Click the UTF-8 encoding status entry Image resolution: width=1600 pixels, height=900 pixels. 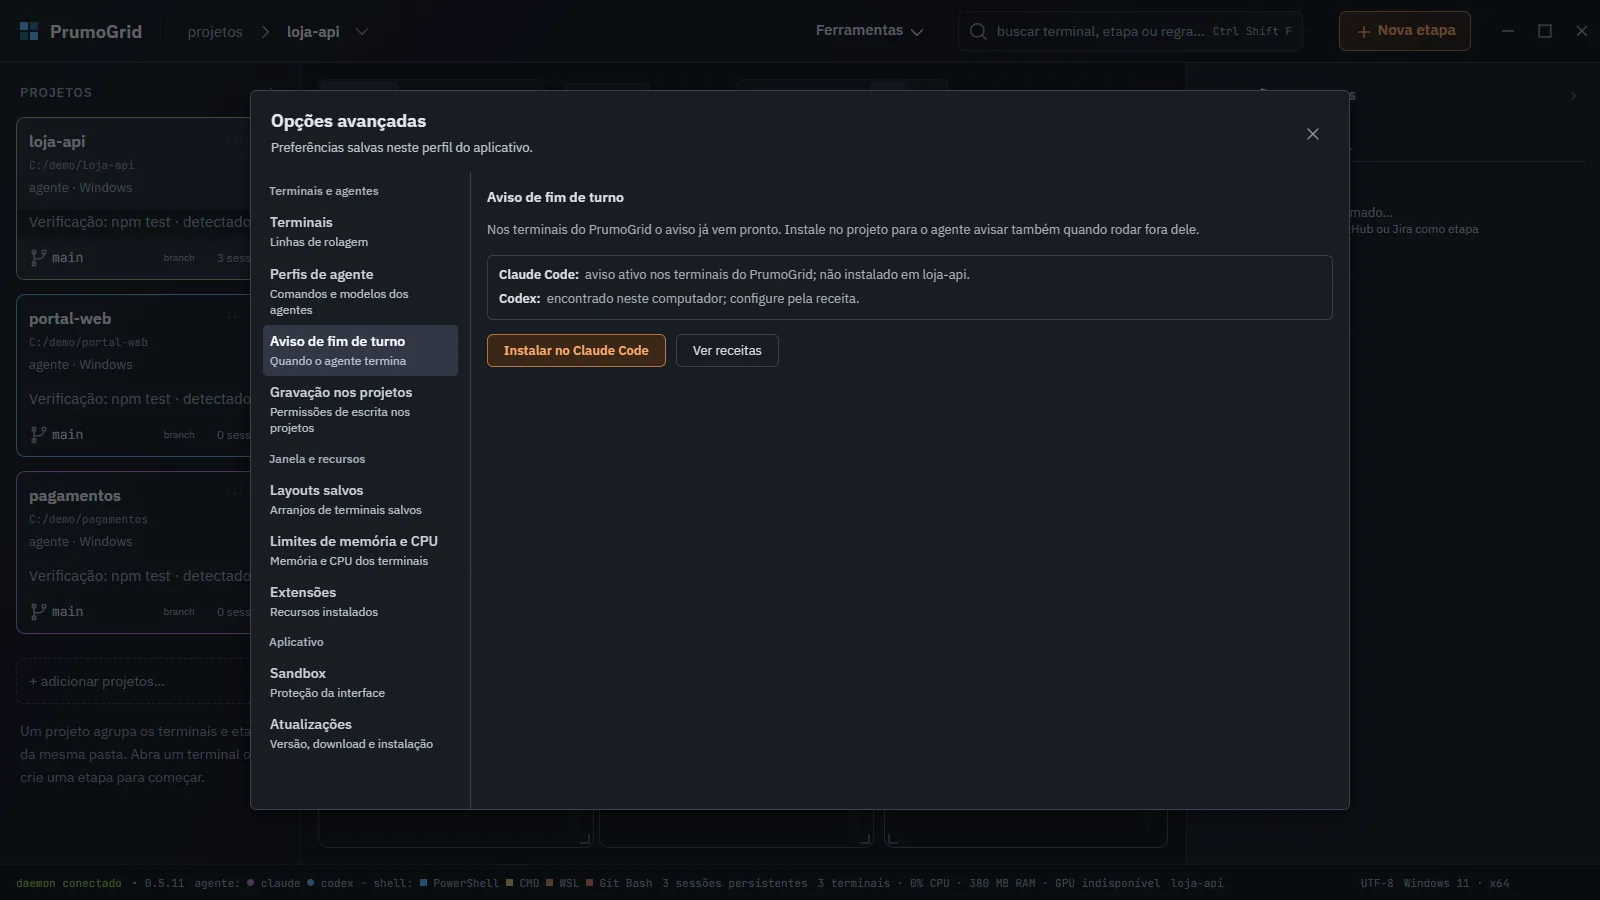coord(1377,883)
